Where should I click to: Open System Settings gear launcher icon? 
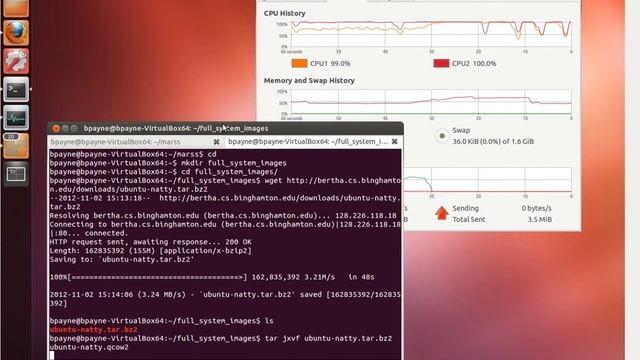coord(16,61)
